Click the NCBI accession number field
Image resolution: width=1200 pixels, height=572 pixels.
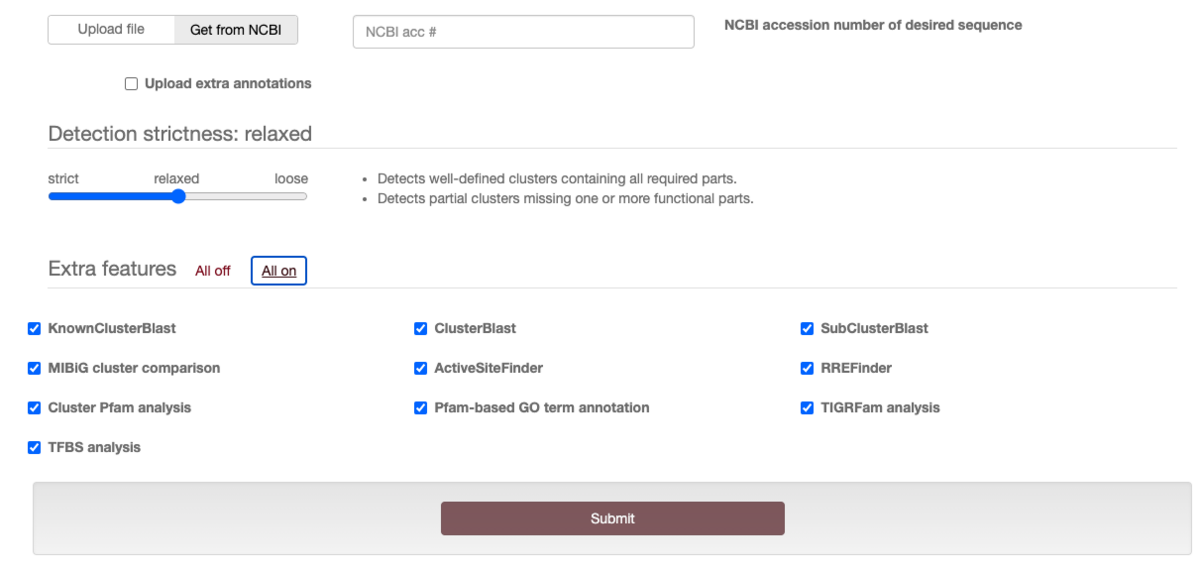(x=523, y=32)
